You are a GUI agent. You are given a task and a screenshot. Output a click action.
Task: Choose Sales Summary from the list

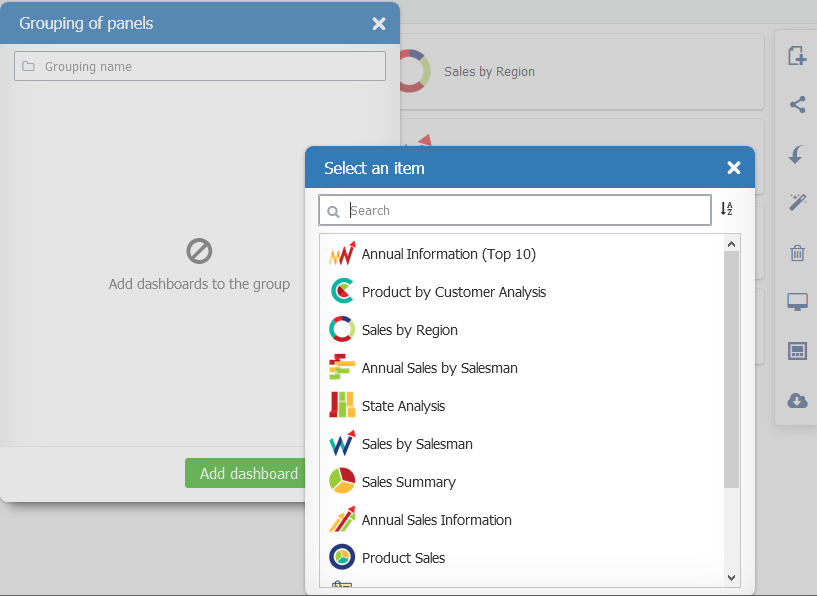click(x=408, y=482)
